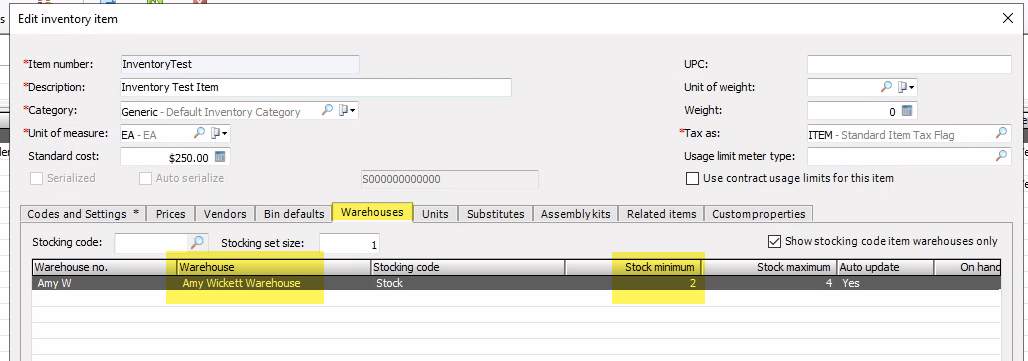This screenshot has width=1028, height=361.
Task: Click the serial number mask field
Action: (x=450, y=180)
